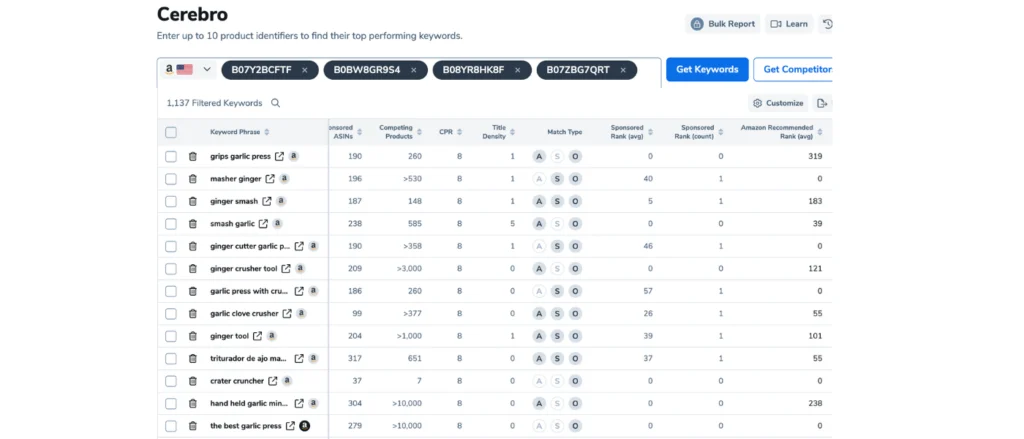The height and width of the screenshot is (439, 1024).
Task: Remove ASIN B07Y2BCFTF chip
Action: point(305,70)
